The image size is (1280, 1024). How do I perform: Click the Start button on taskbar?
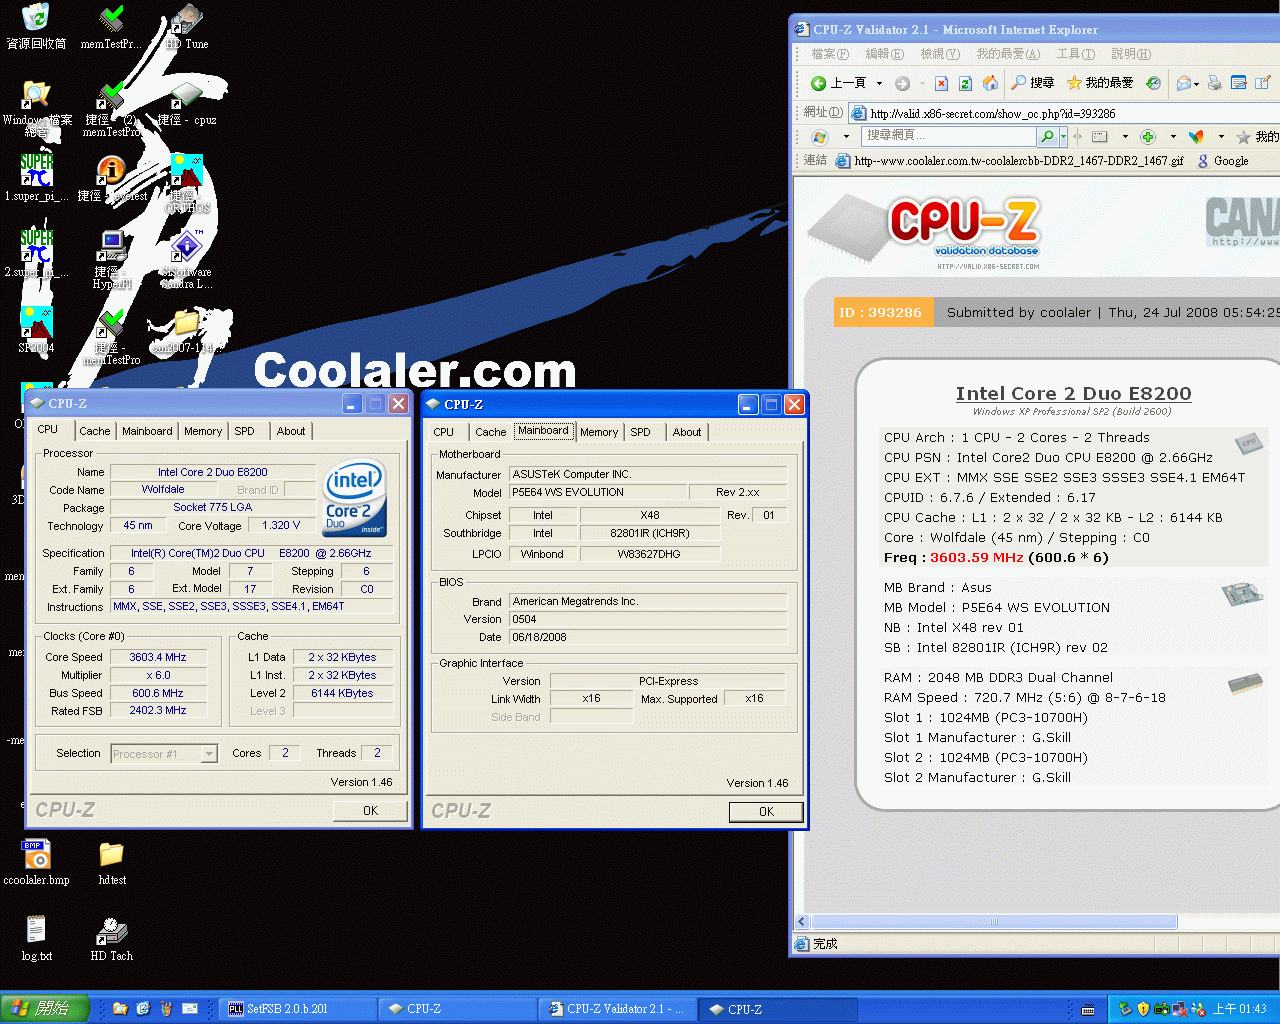[45, 1009]
